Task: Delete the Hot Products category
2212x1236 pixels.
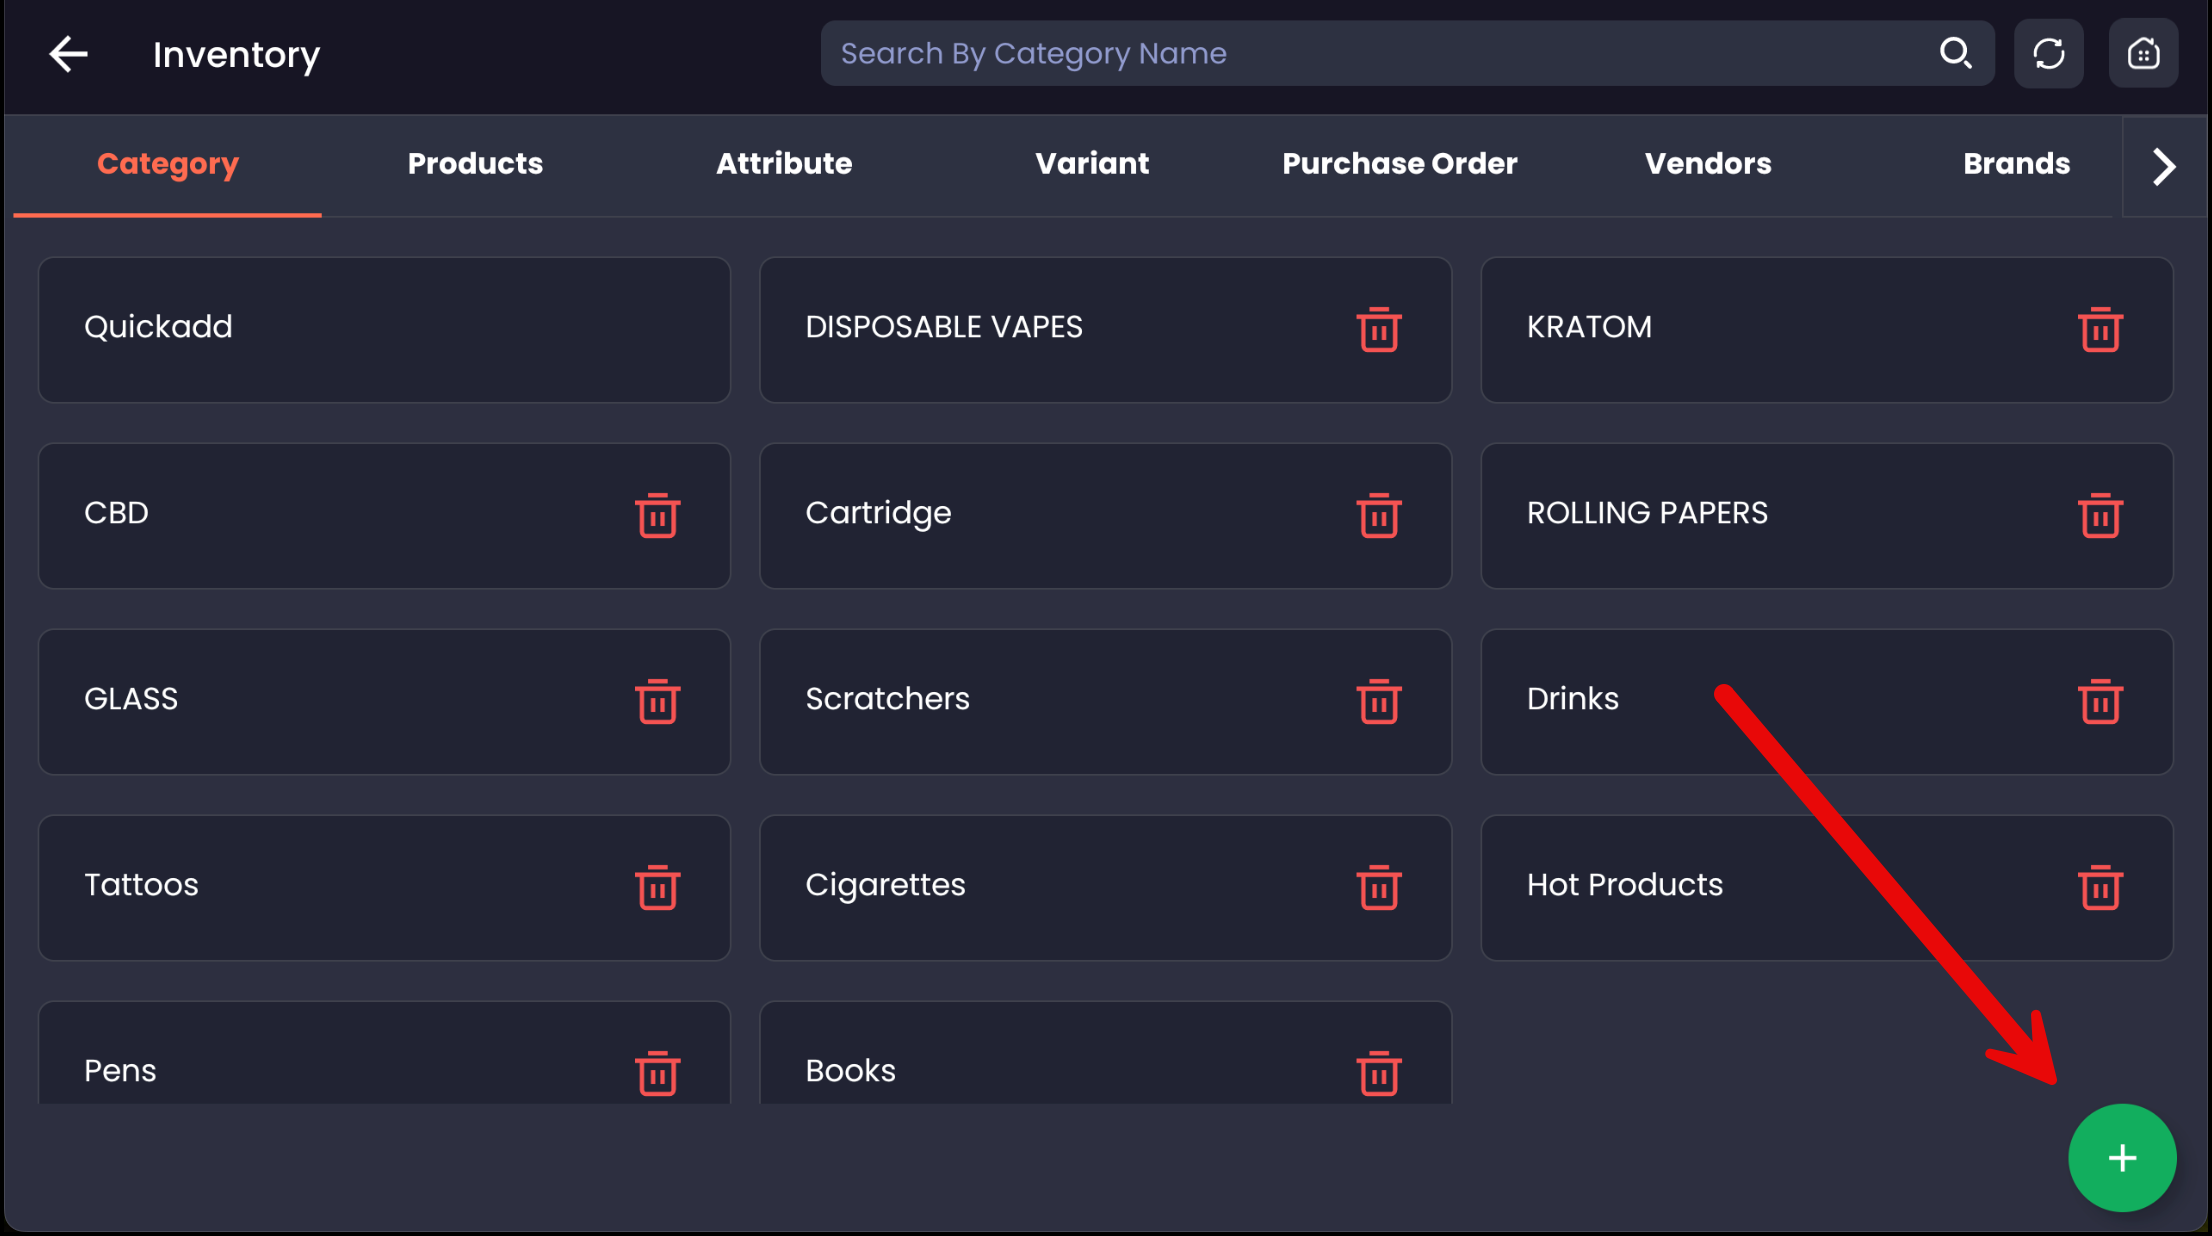Action: 2099,887
